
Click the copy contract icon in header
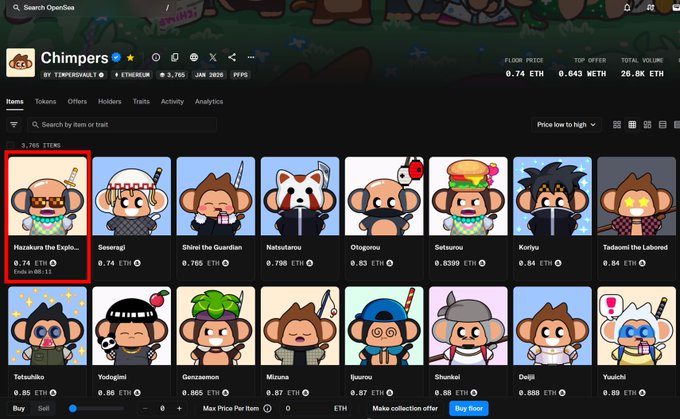point(175,57)
